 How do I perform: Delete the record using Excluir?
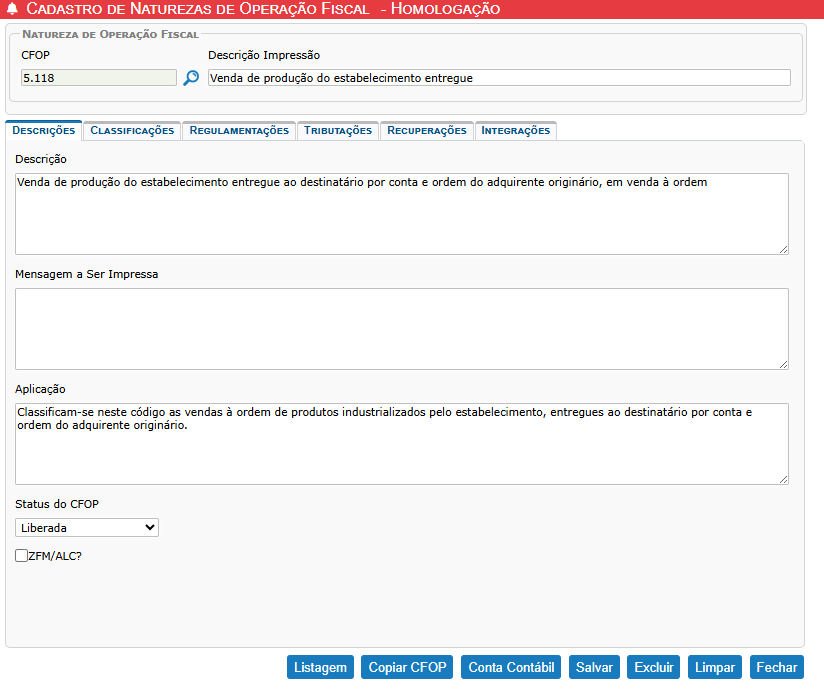[x=654, y=668]
